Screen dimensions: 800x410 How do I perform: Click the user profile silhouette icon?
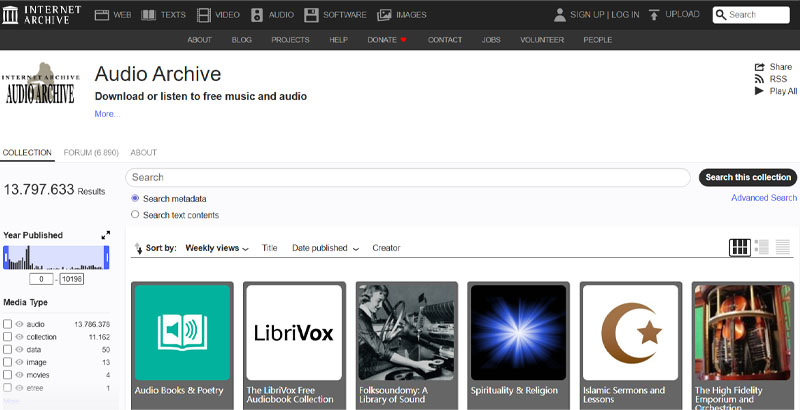tap(560, 15)
